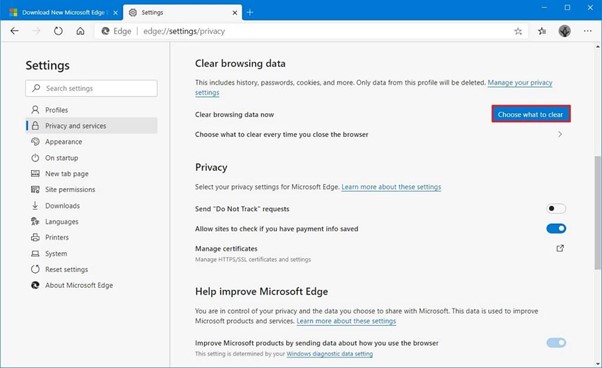Viewport: 602px width, 368px height.
Task: Click the About Microsoft Edge logo icon
Action: coord(35,285)
